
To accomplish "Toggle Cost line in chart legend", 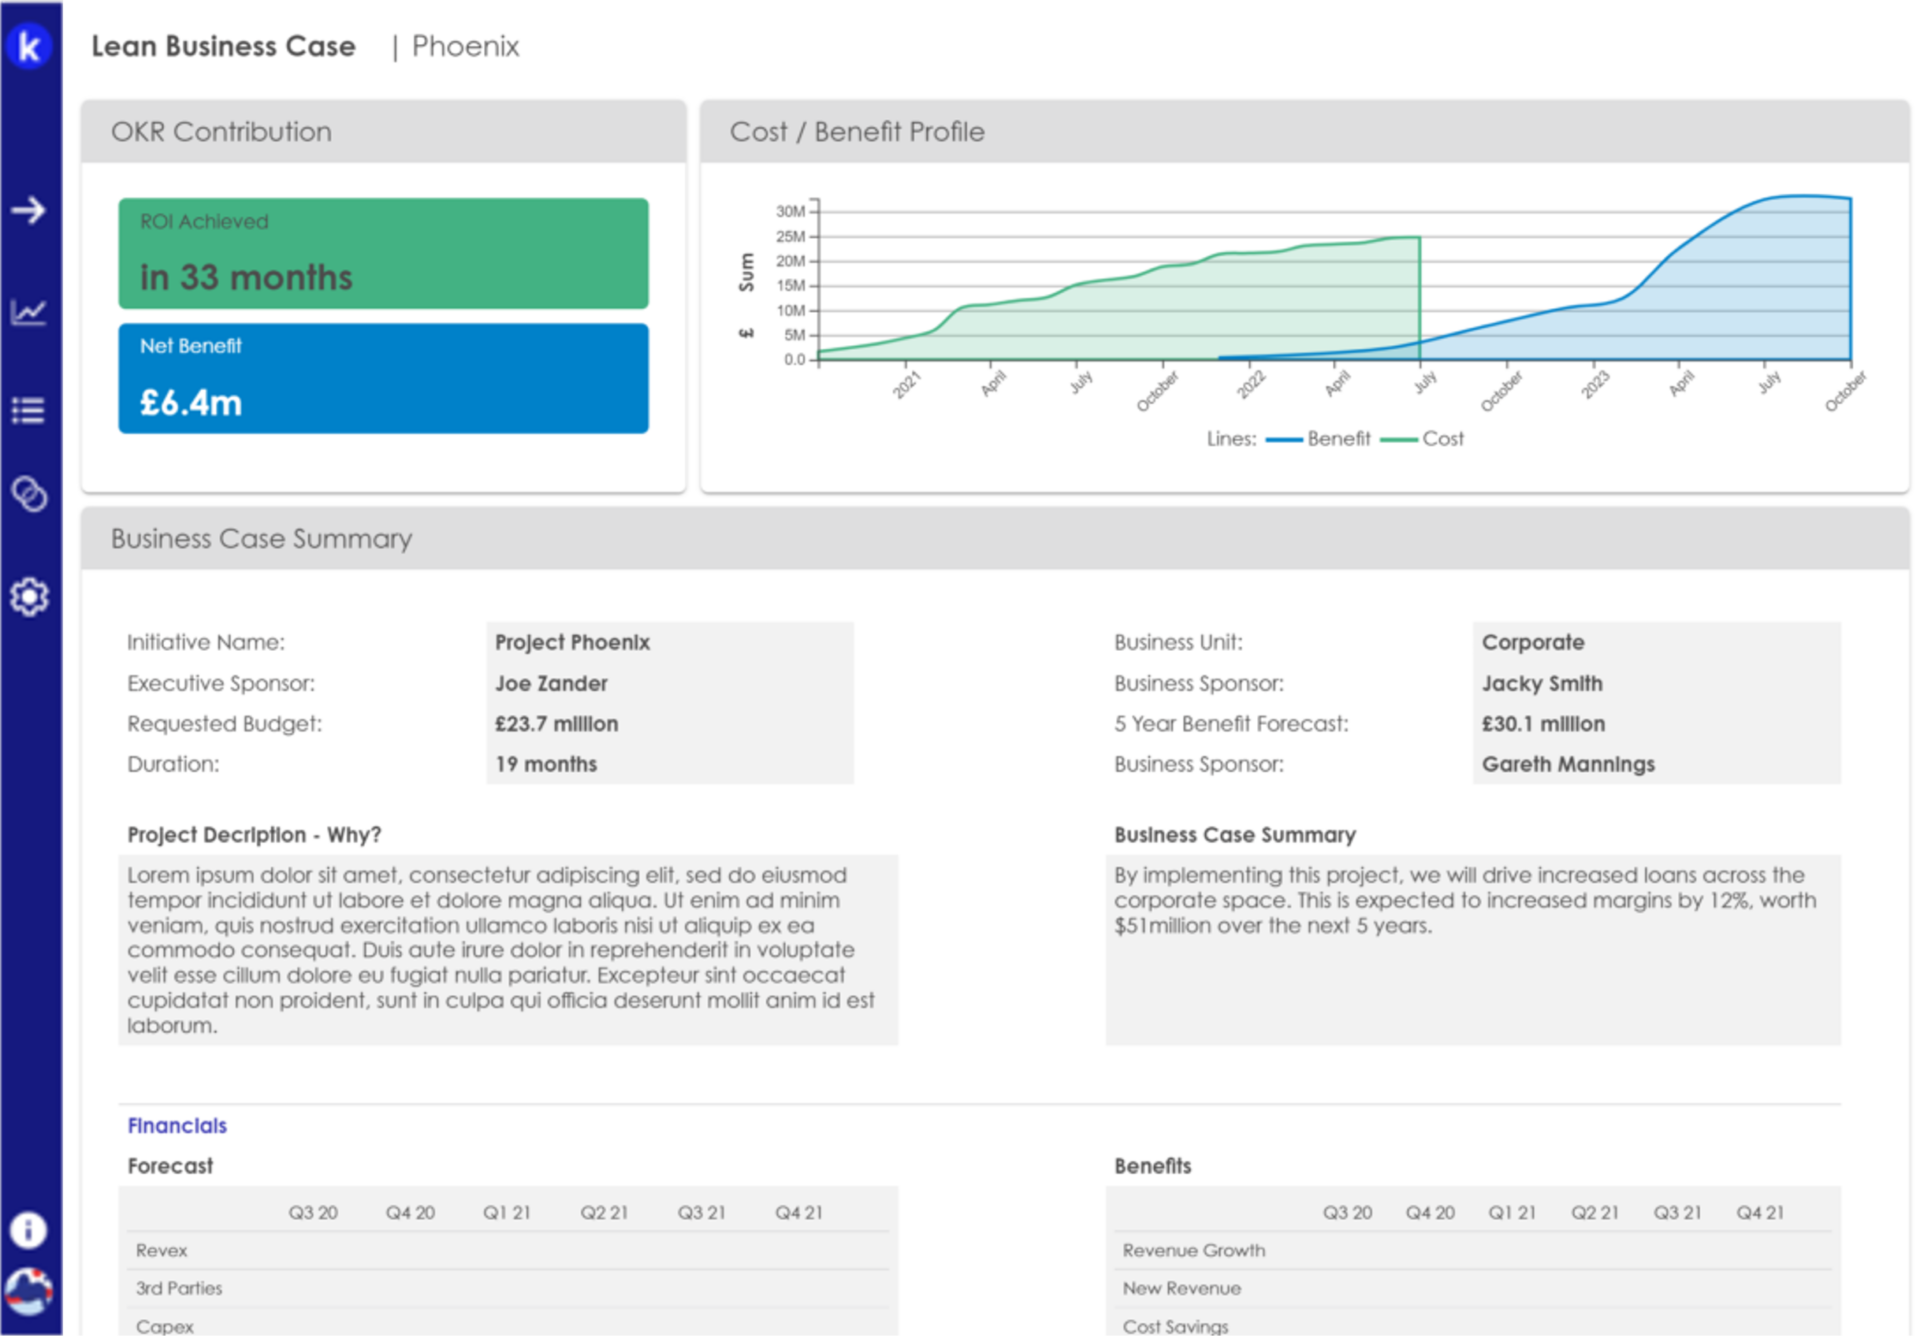I will (x=1423, y=439).
